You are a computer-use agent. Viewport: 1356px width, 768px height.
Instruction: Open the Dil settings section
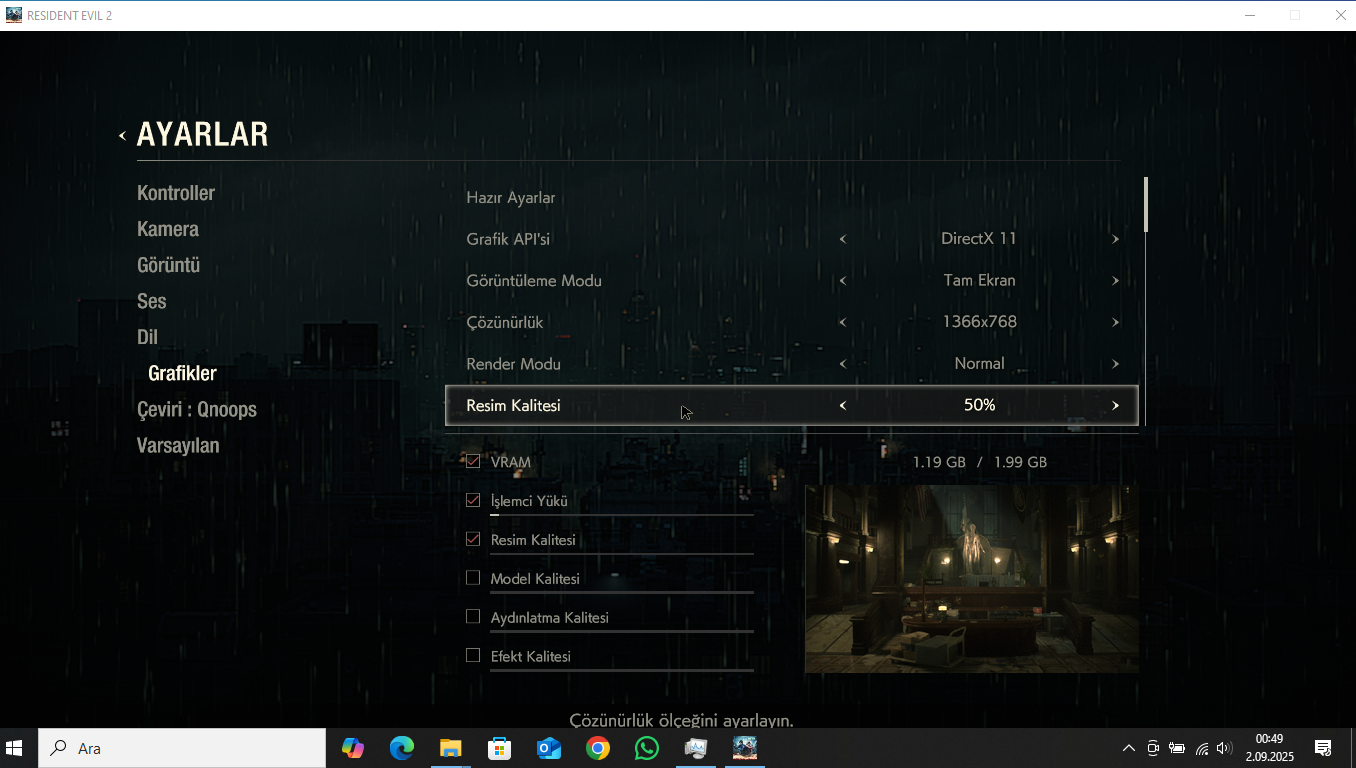148,337
